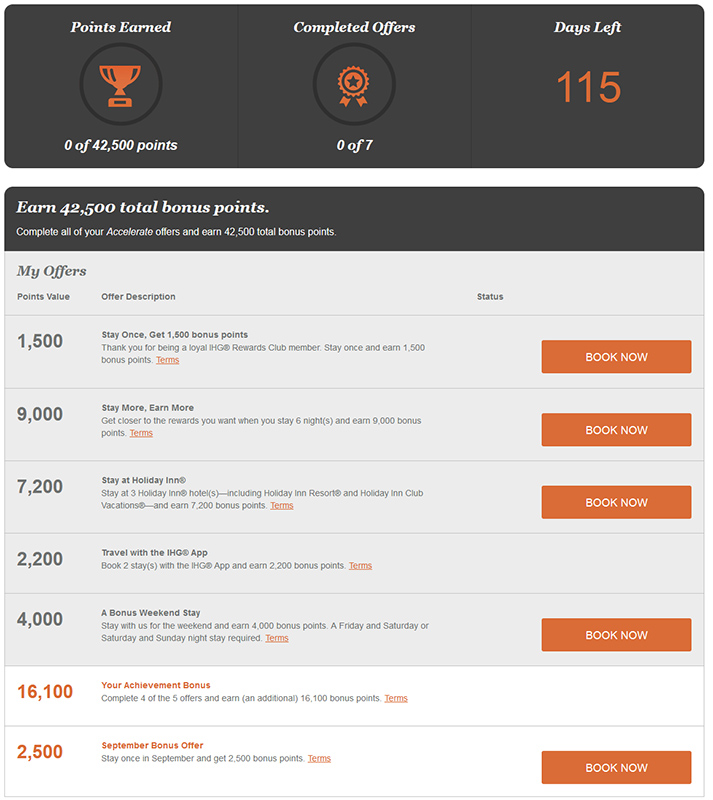Open Terms for Travel with the IHG App
Screen dimensions: 713x800
(362, 568)
